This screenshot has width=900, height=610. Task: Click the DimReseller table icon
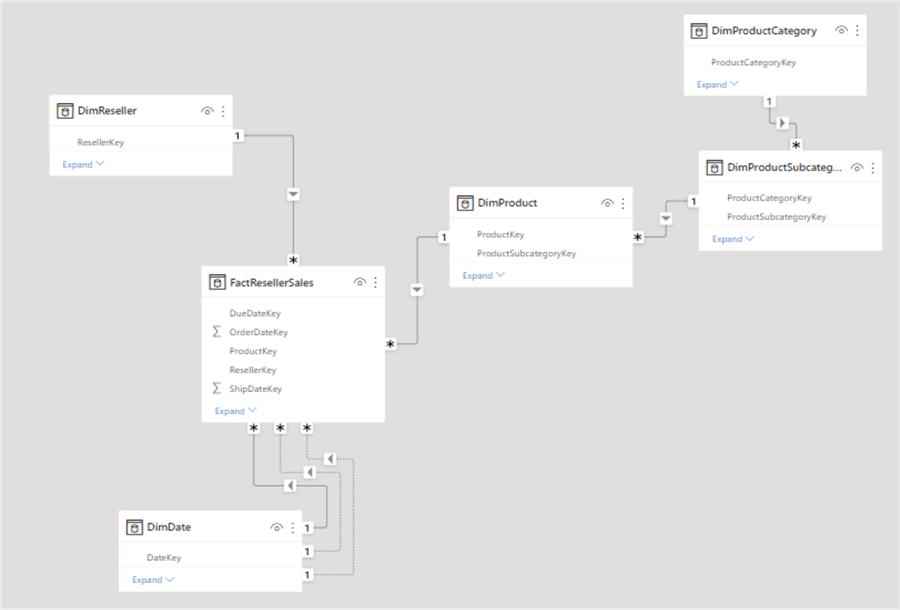(x=65, y=111)
